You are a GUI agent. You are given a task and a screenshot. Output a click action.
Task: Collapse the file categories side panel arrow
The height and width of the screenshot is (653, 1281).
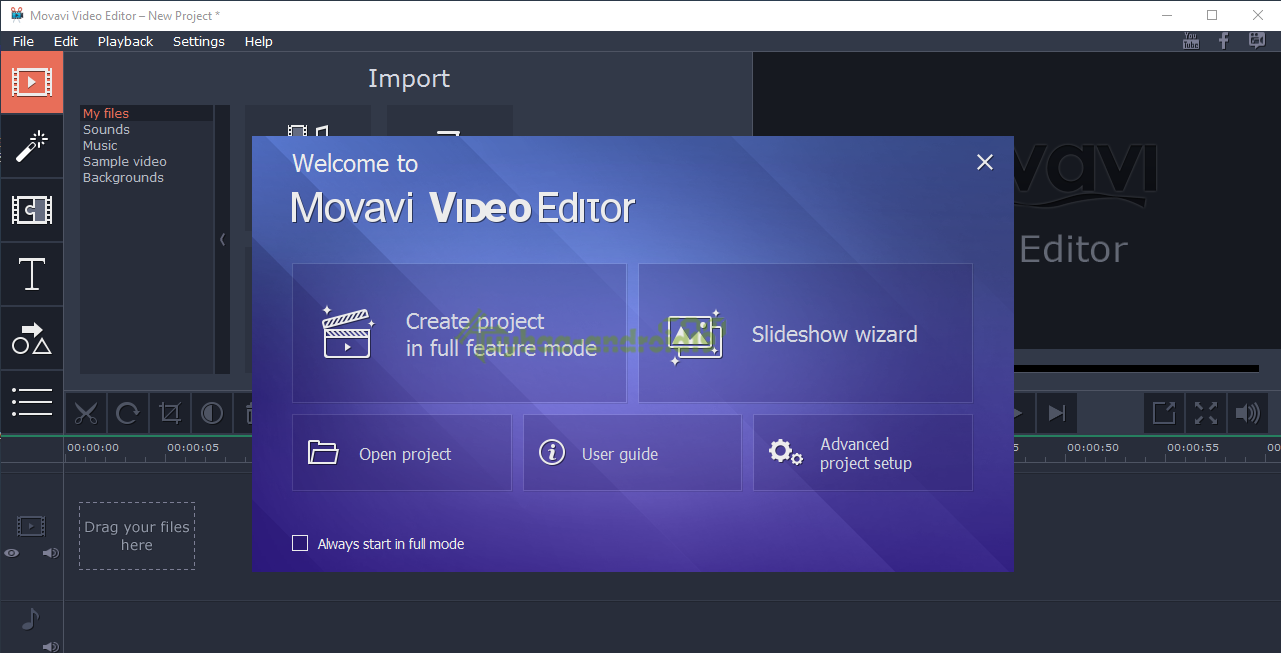(x=222, y=239)
